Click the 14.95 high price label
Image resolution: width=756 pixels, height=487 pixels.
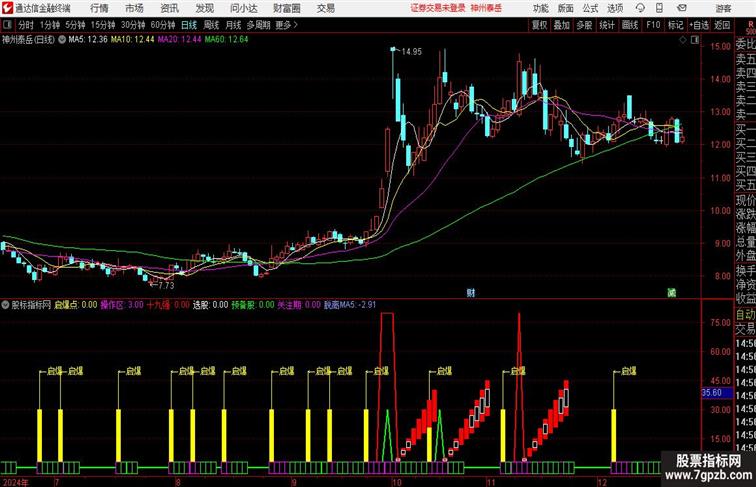[x=411, y=52]
